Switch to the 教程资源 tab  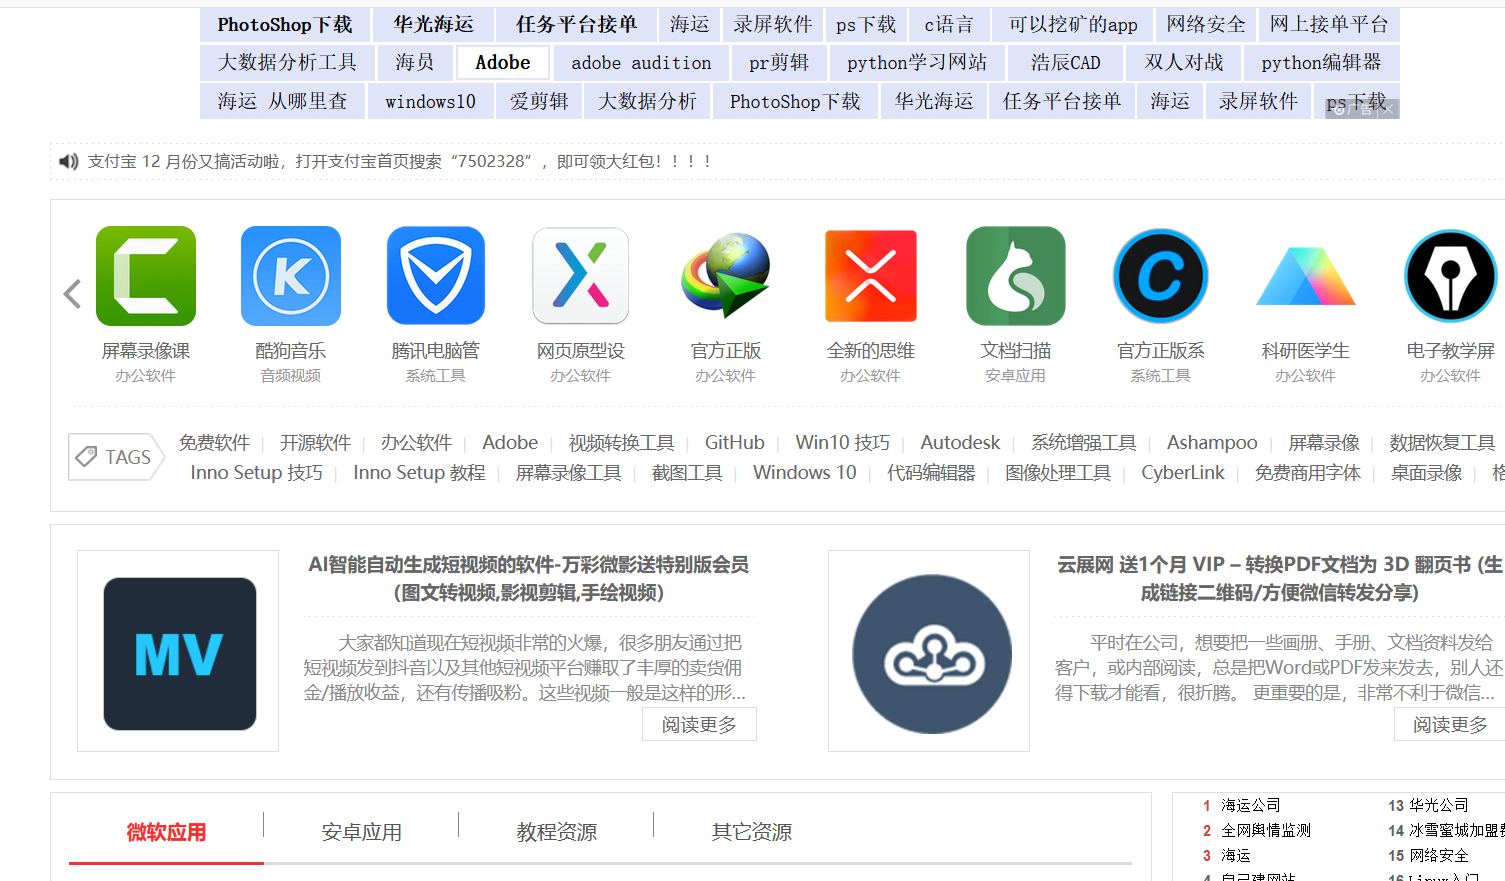[x=556, y=832]
